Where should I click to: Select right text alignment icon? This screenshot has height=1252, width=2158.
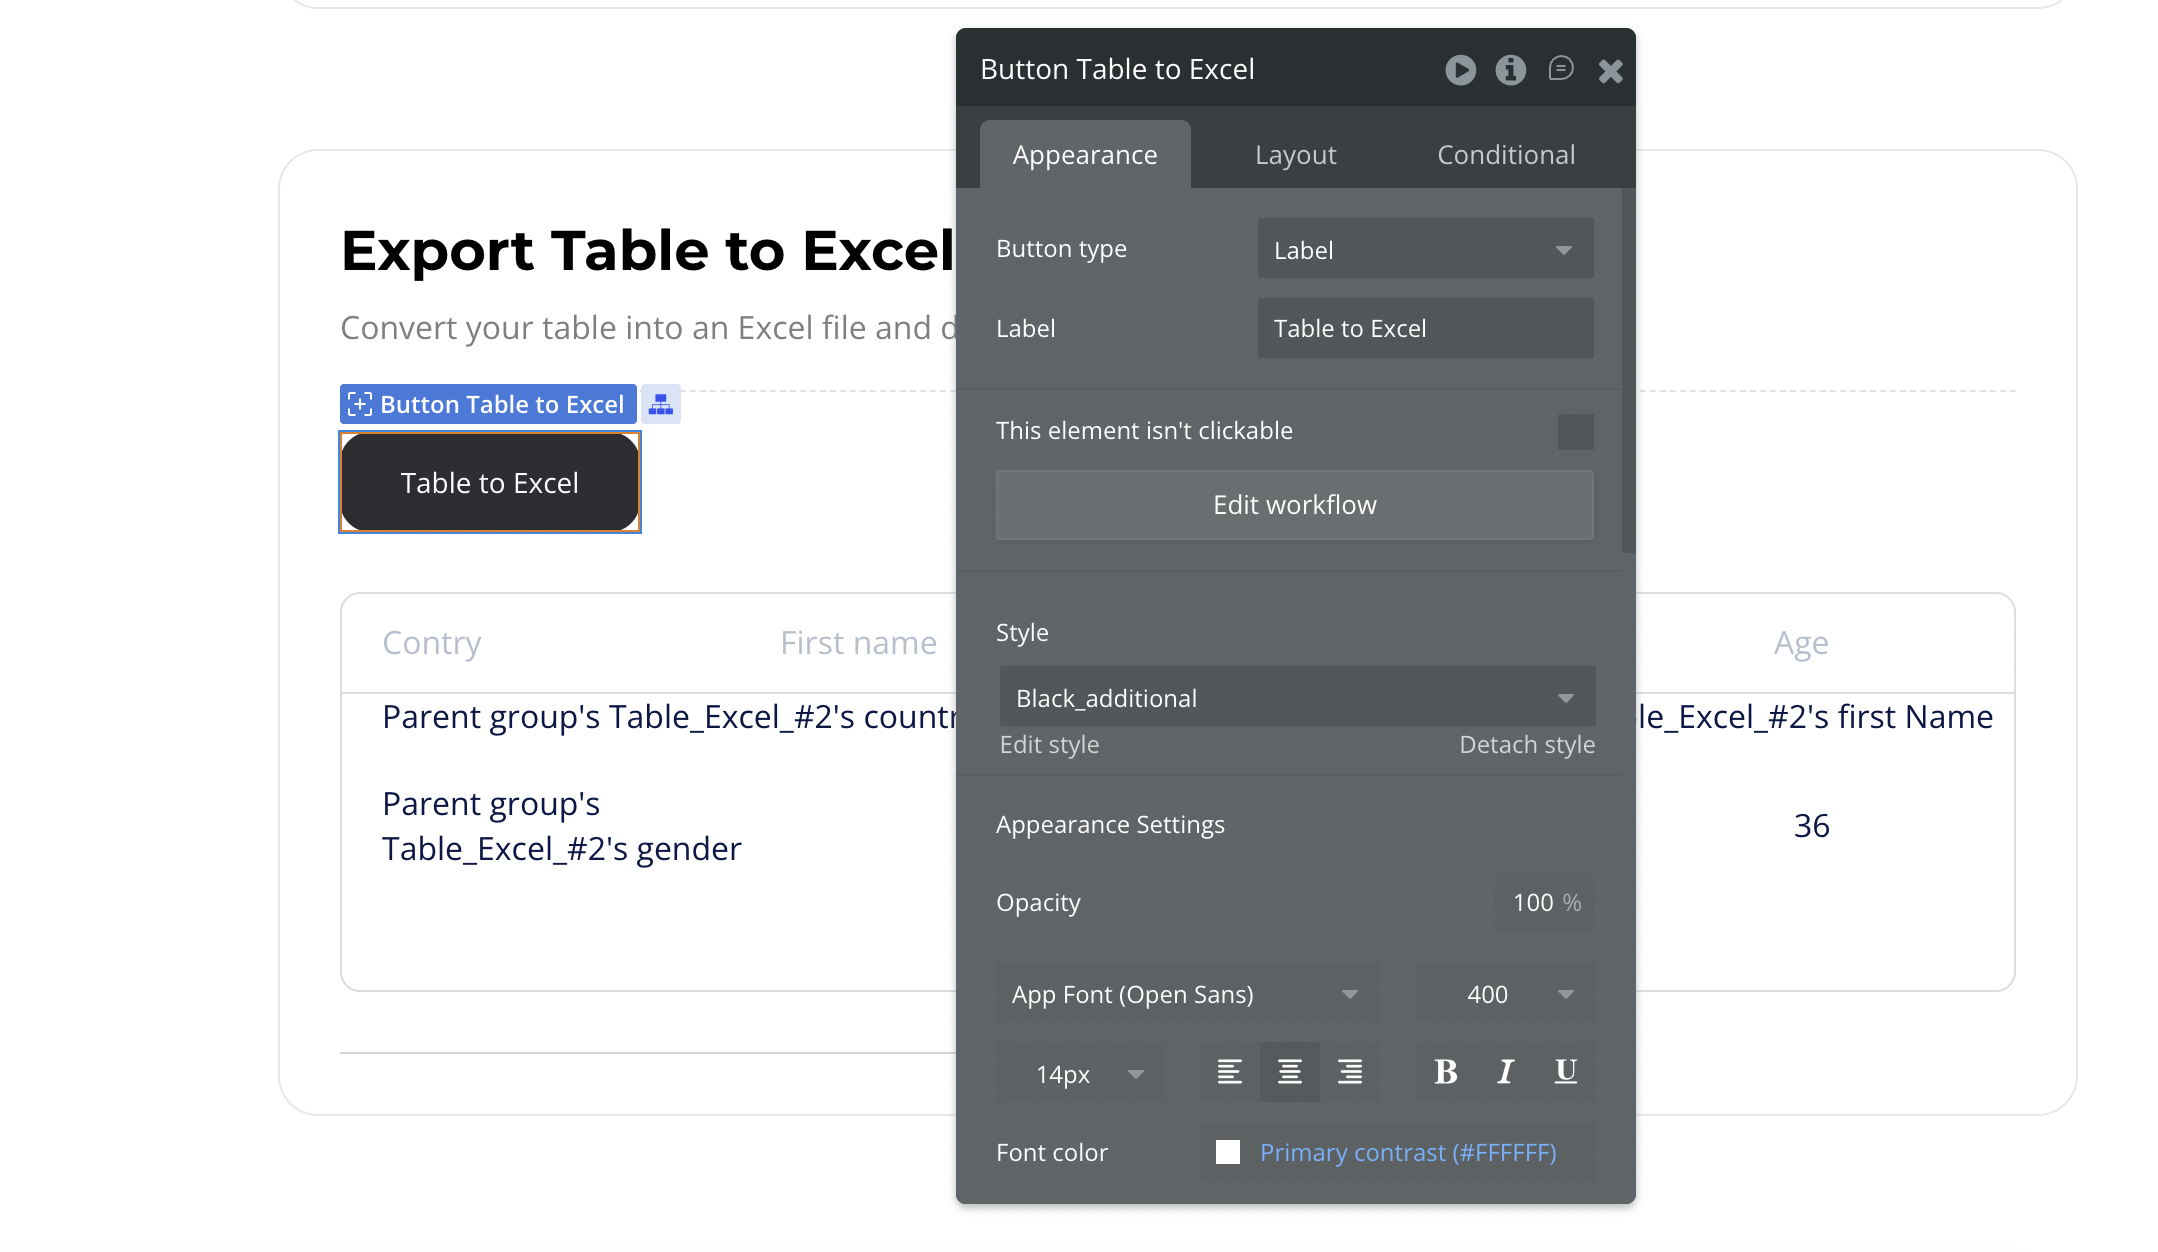coord(1349,1072)
